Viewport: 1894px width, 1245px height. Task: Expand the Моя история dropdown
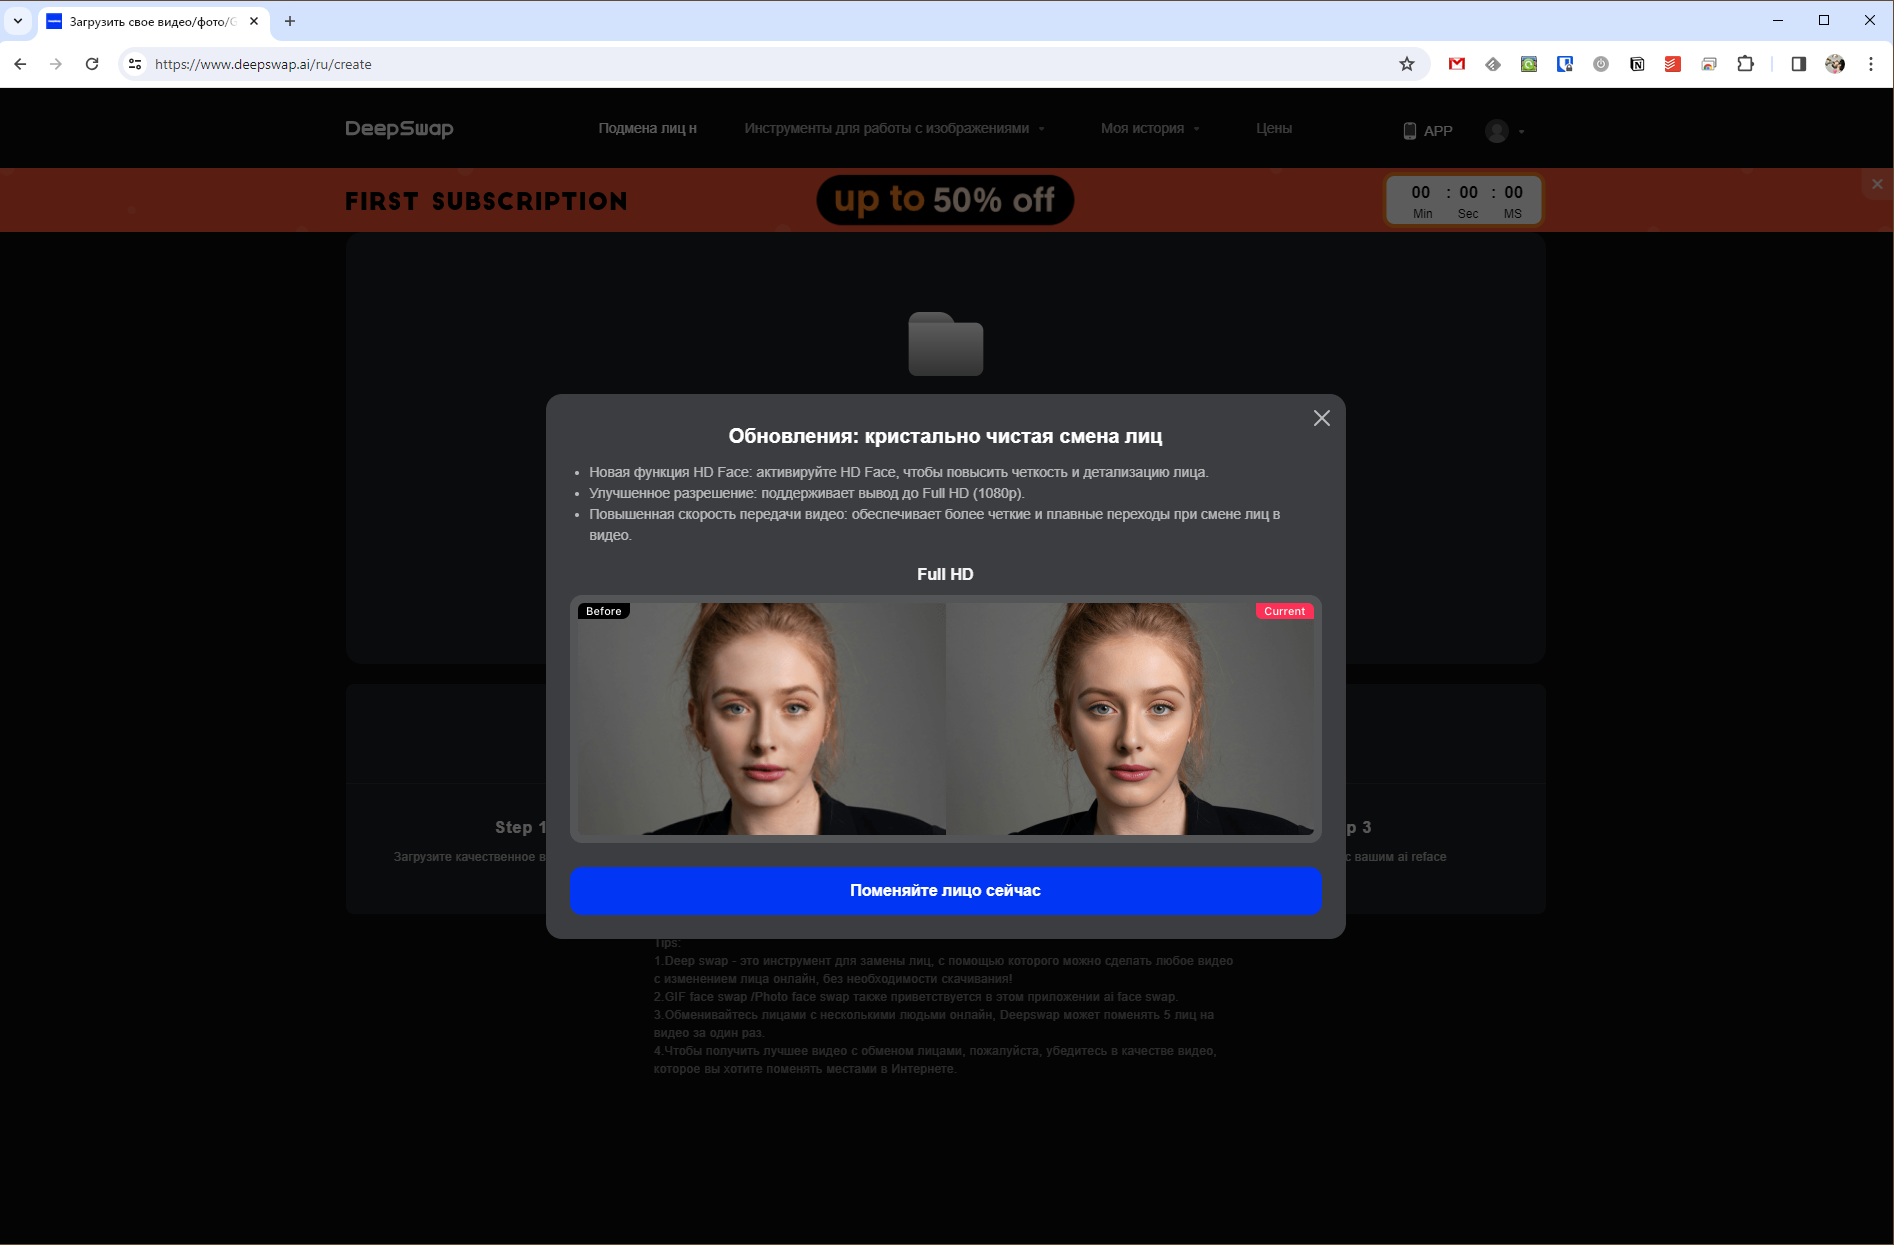(x=1150, y=128)
